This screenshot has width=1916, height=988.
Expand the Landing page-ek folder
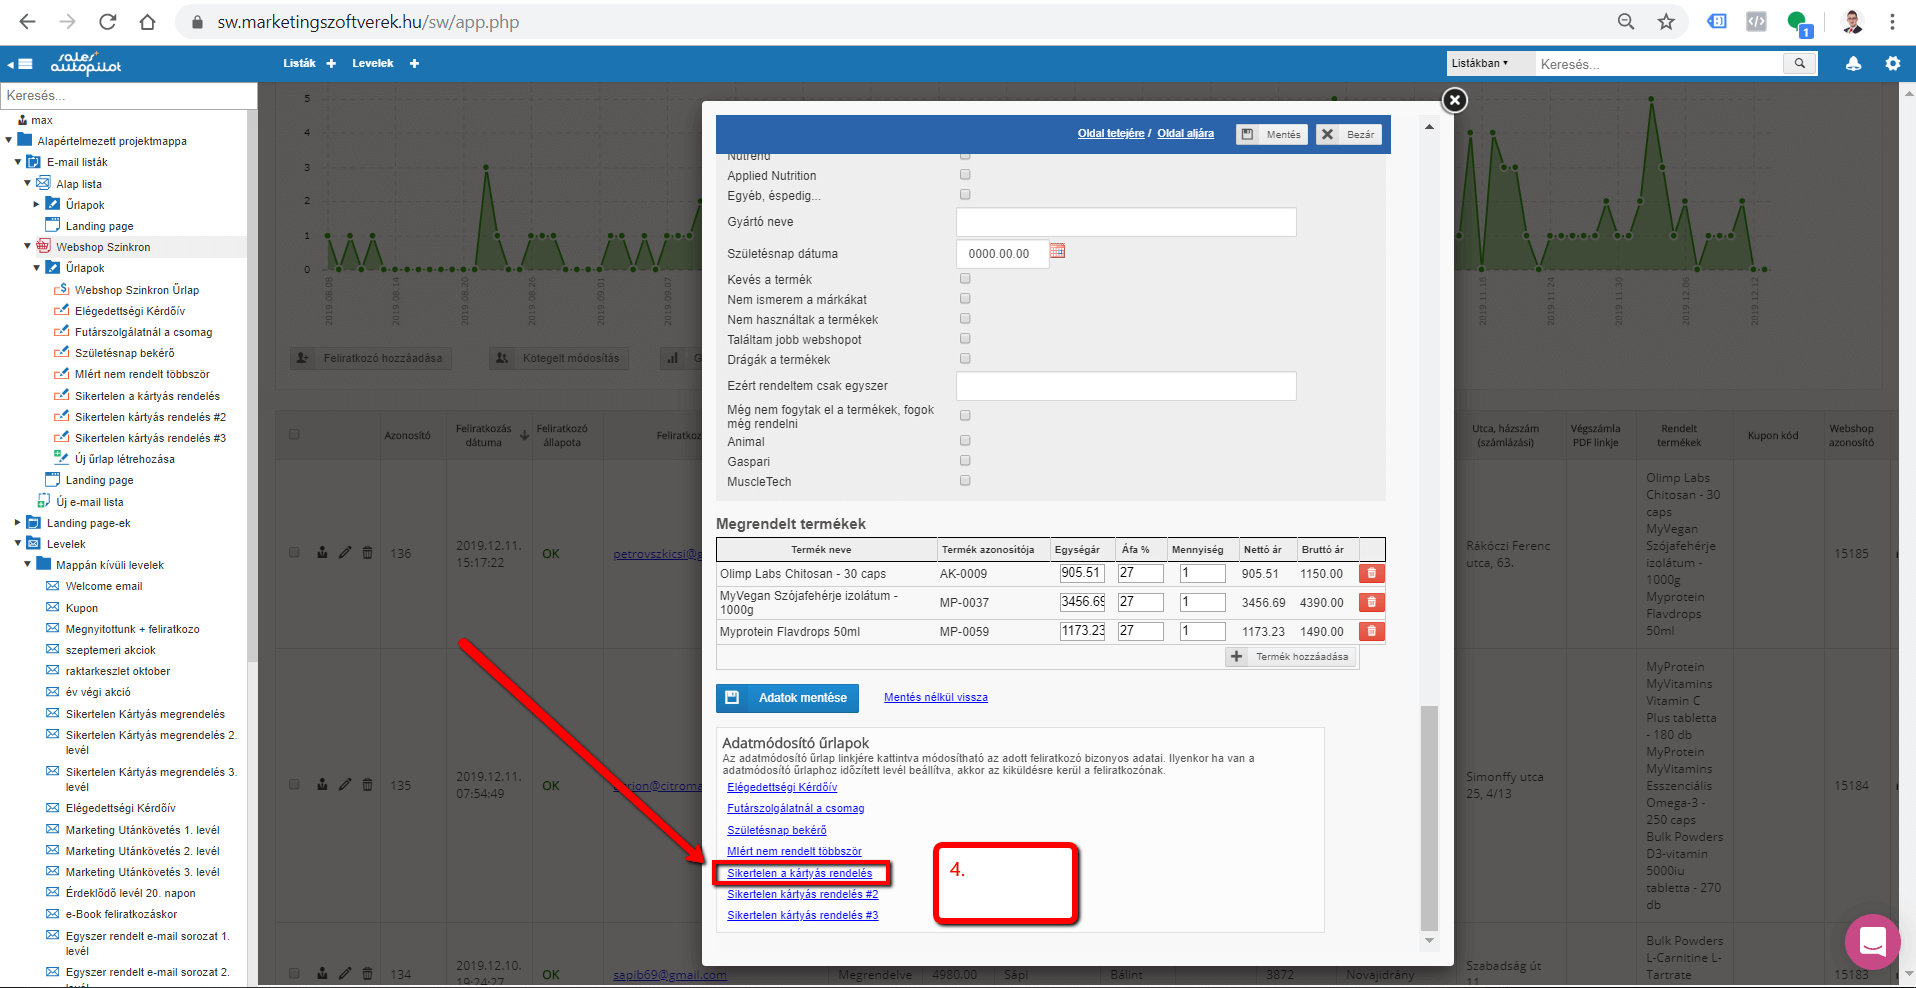pos(18,522)
